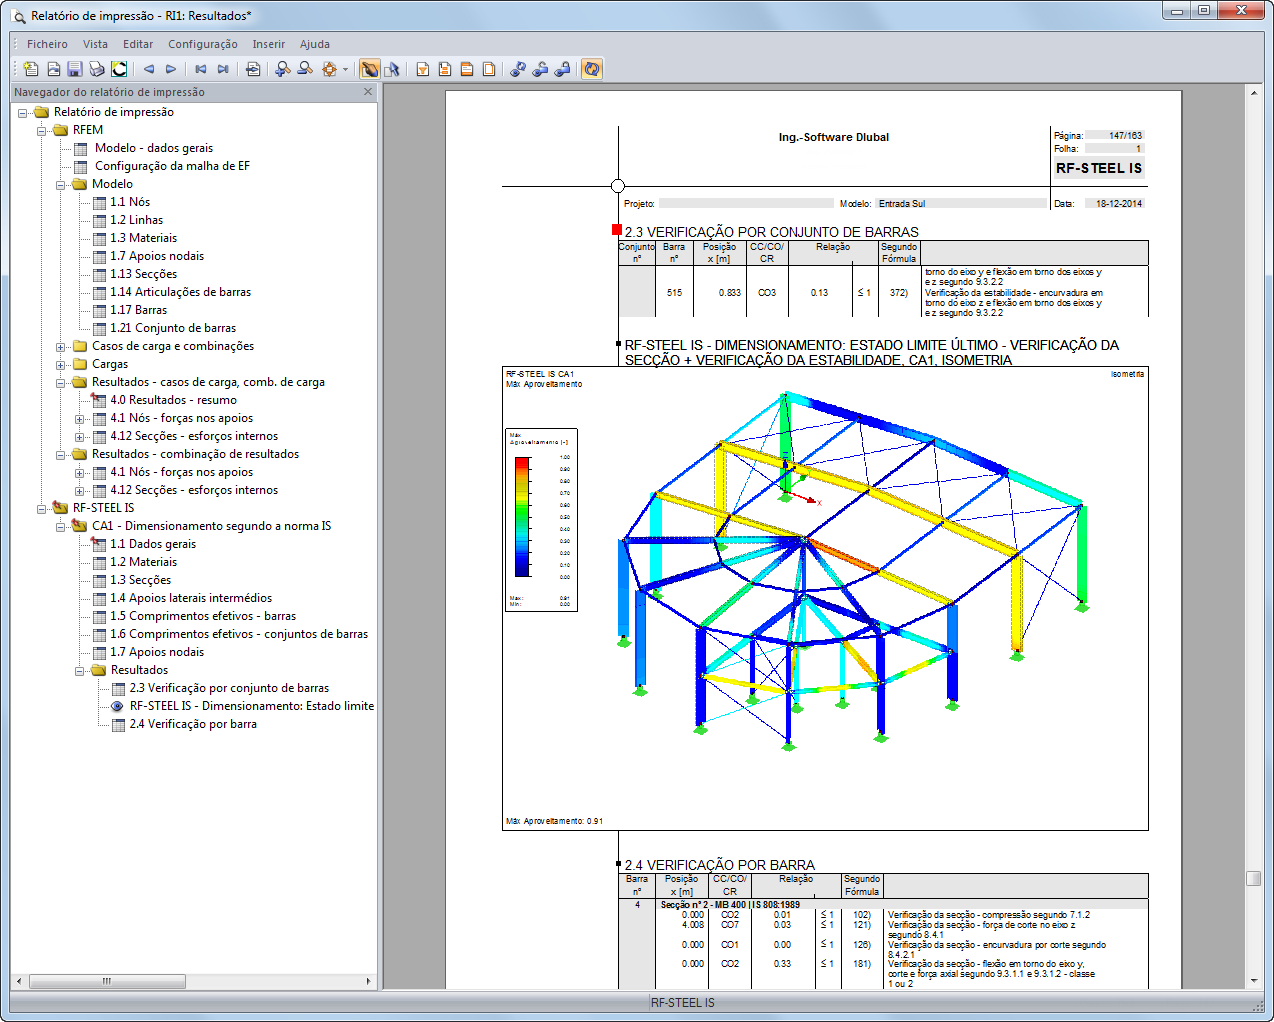Select Modelo - dados gerais tree item
Screen dimensions: 1274x1022
click(x=153, y=148)
